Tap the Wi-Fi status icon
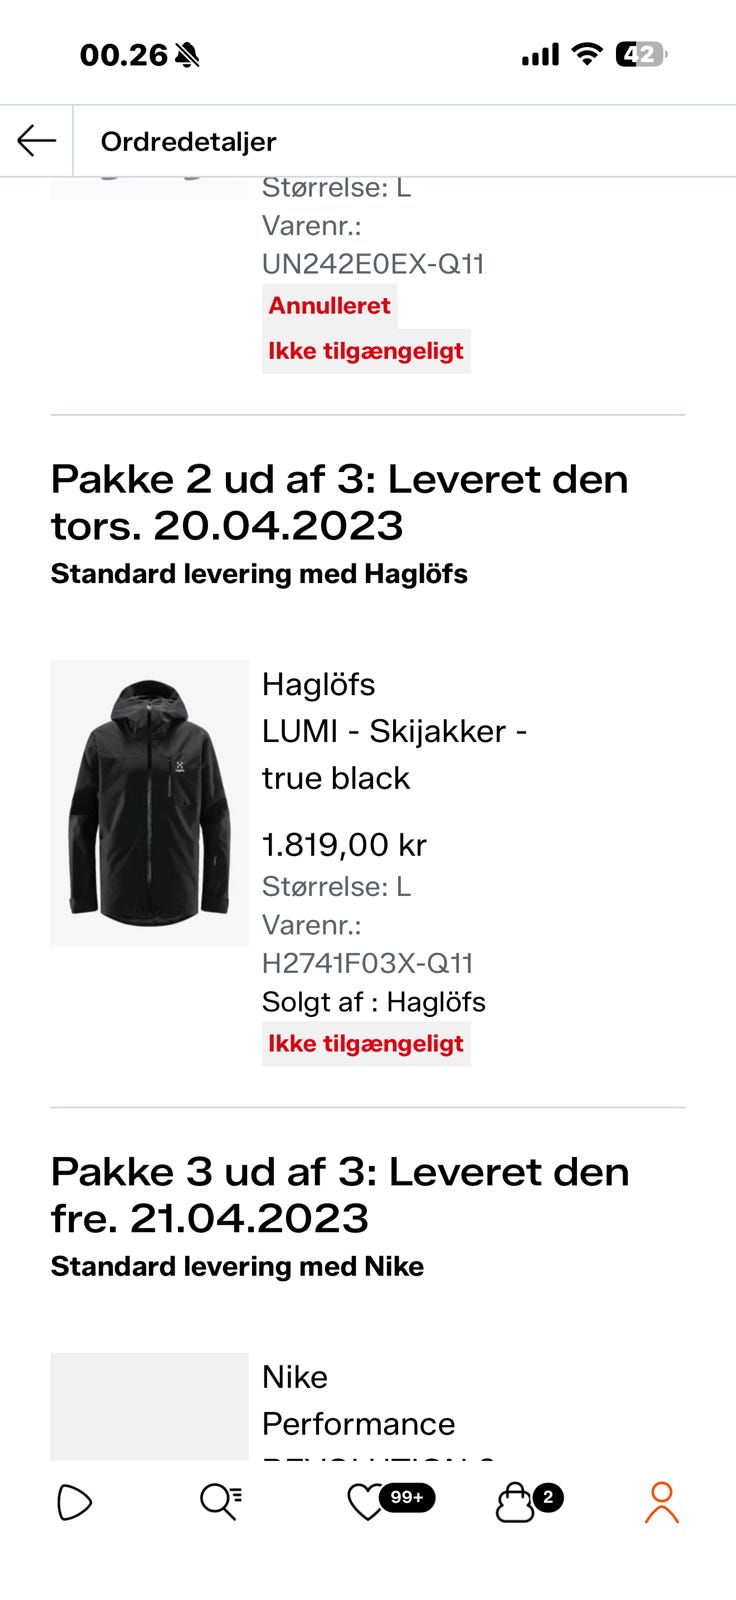Image resolution: width=736 pixels, height=1600 pixels. click(587, 54)
